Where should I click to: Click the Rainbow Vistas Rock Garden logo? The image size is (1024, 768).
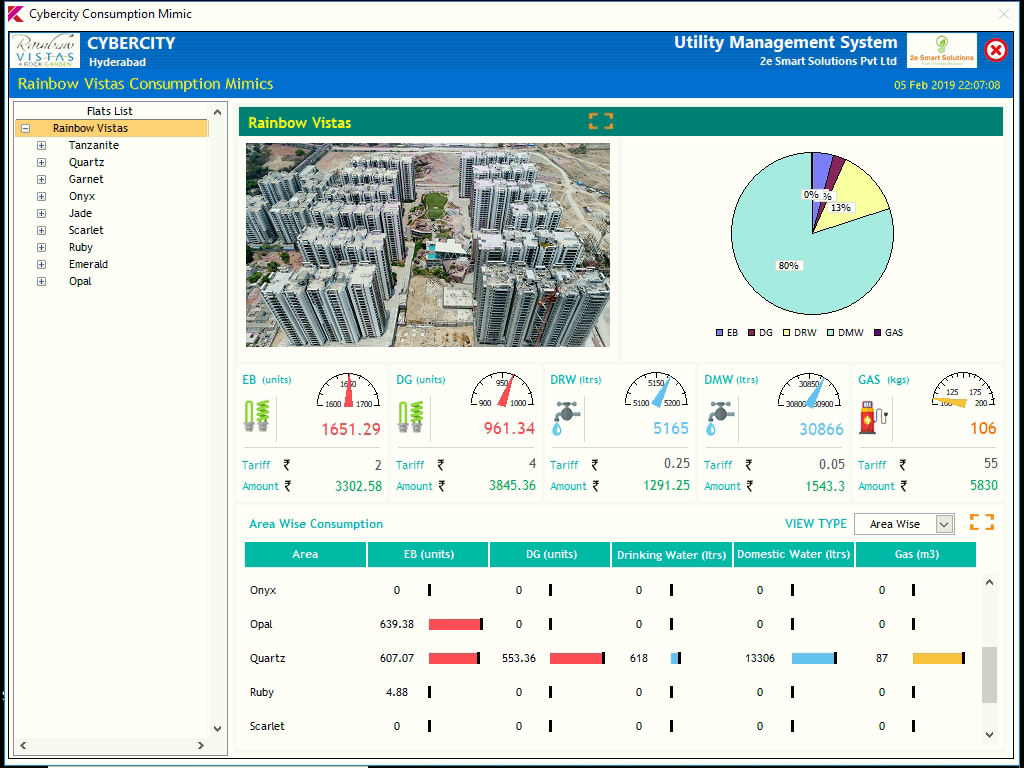click(x=45, y=50)
